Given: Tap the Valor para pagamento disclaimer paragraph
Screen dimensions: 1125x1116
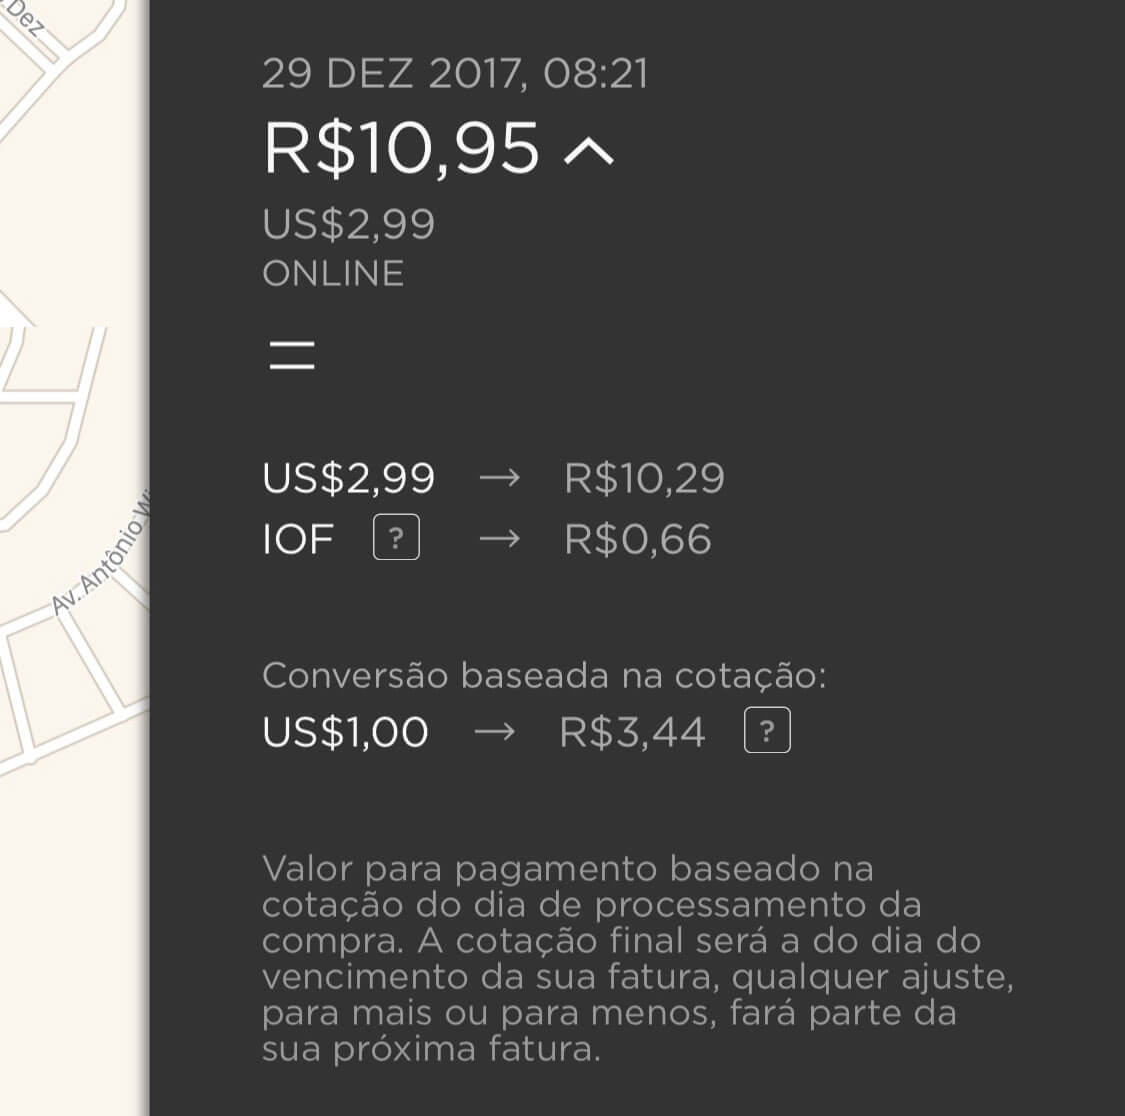Looking at the screenshot, I should 637,959.
